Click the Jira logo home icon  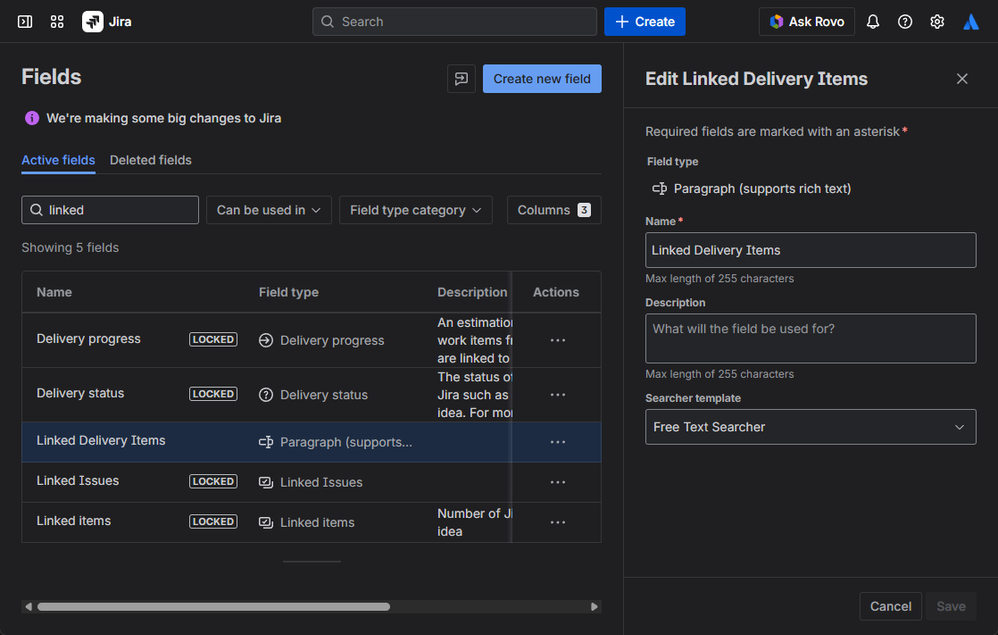[93, 21]
